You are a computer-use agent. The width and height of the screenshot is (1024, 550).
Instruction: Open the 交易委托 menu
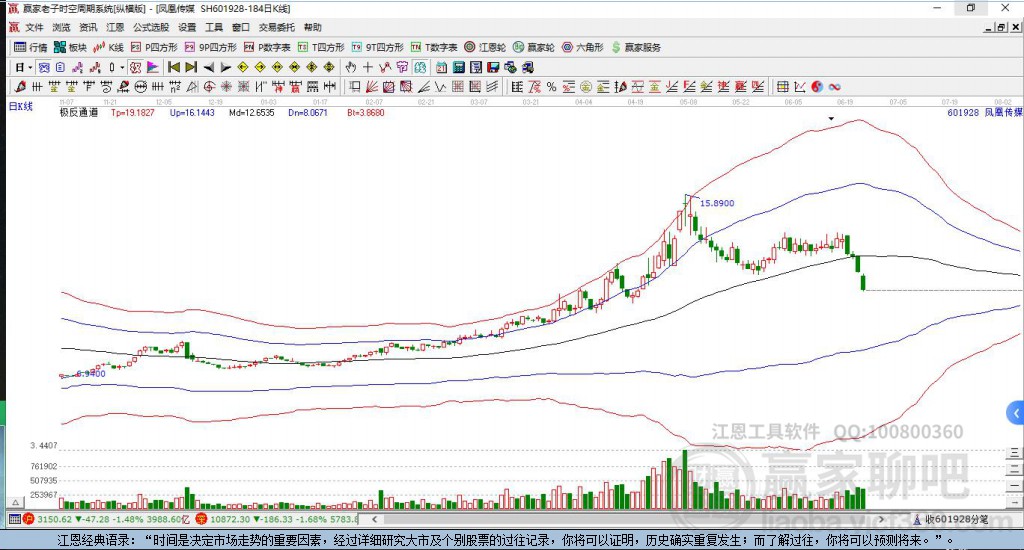[276, 27]
